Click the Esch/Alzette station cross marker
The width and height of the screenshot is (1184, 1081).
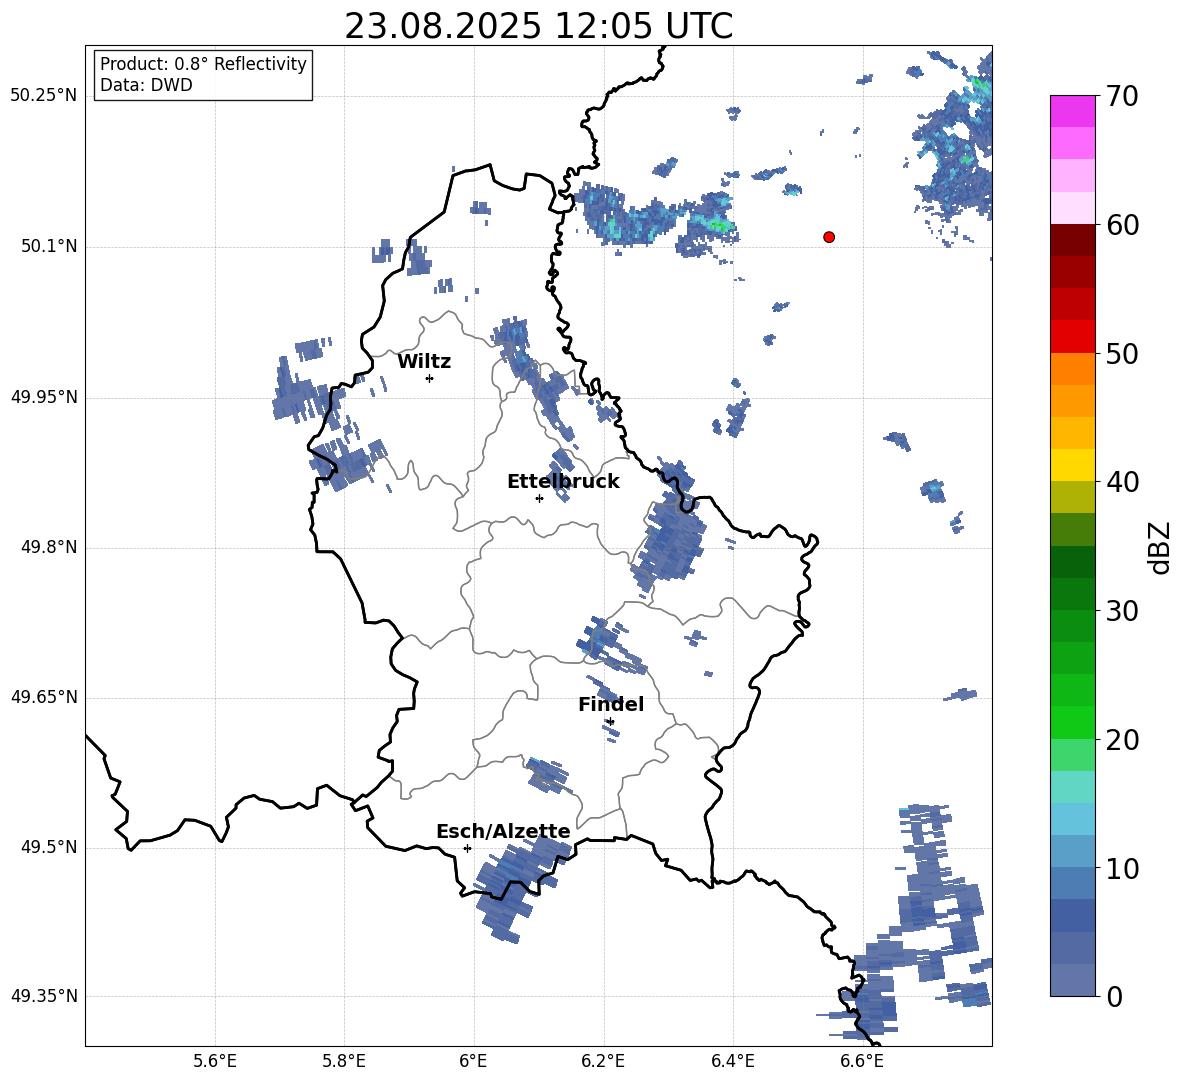point(467,848)
